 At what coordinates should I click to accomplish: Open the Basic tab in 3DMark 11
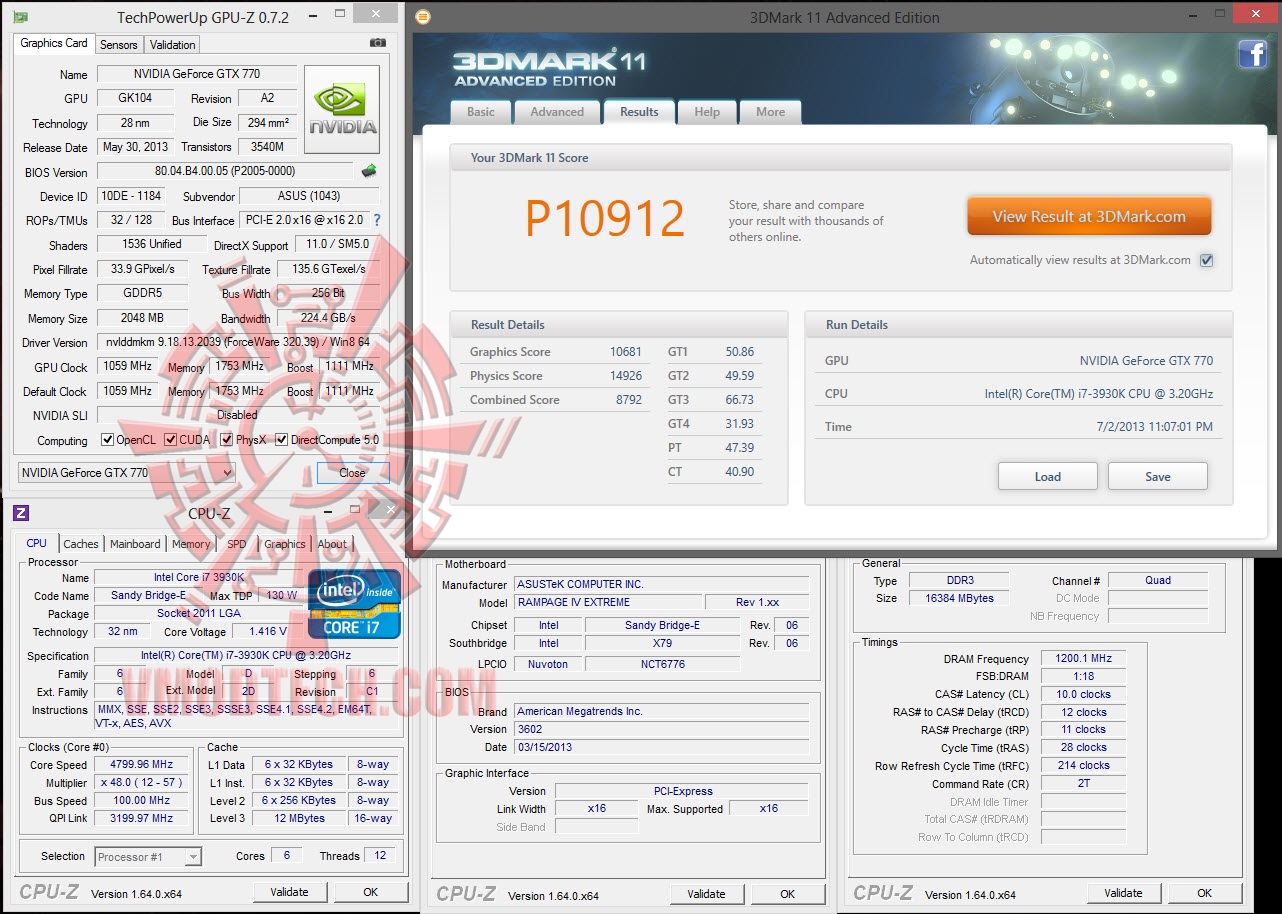pyautogui.click(x=481, y=112)
